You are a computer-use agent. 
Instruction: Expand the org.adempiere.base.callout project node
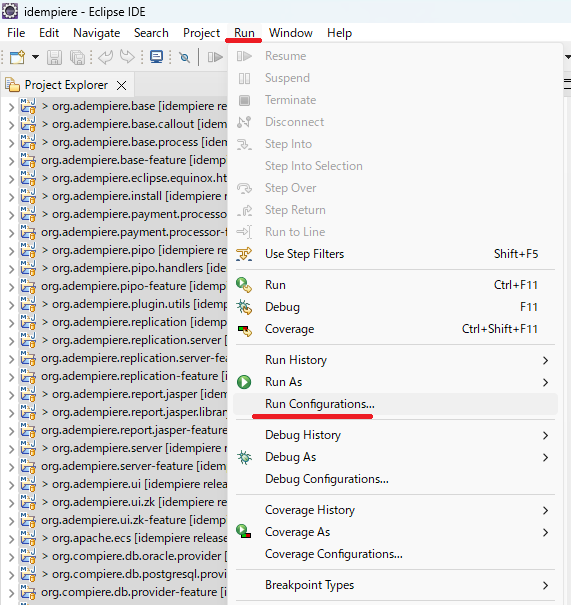[12, 125]
